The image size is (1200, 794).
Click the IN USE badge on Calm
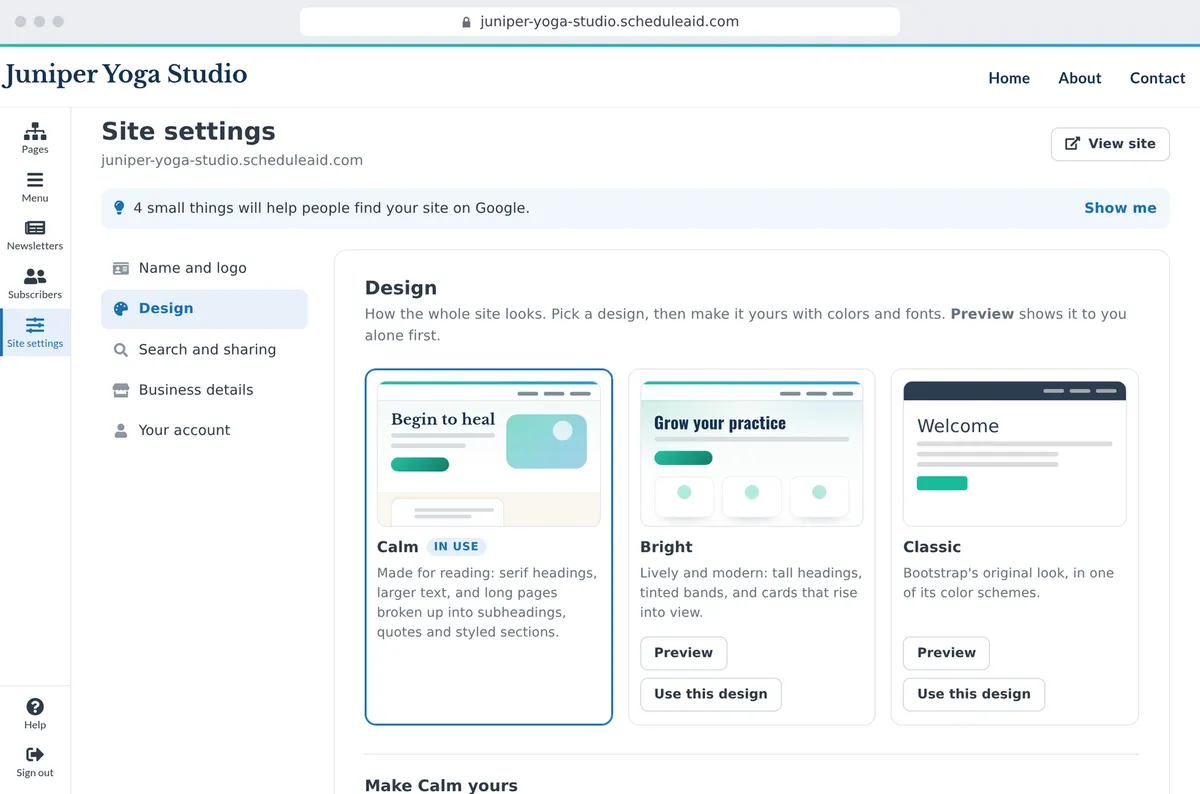pyautogui.click(x=456, y=547)
